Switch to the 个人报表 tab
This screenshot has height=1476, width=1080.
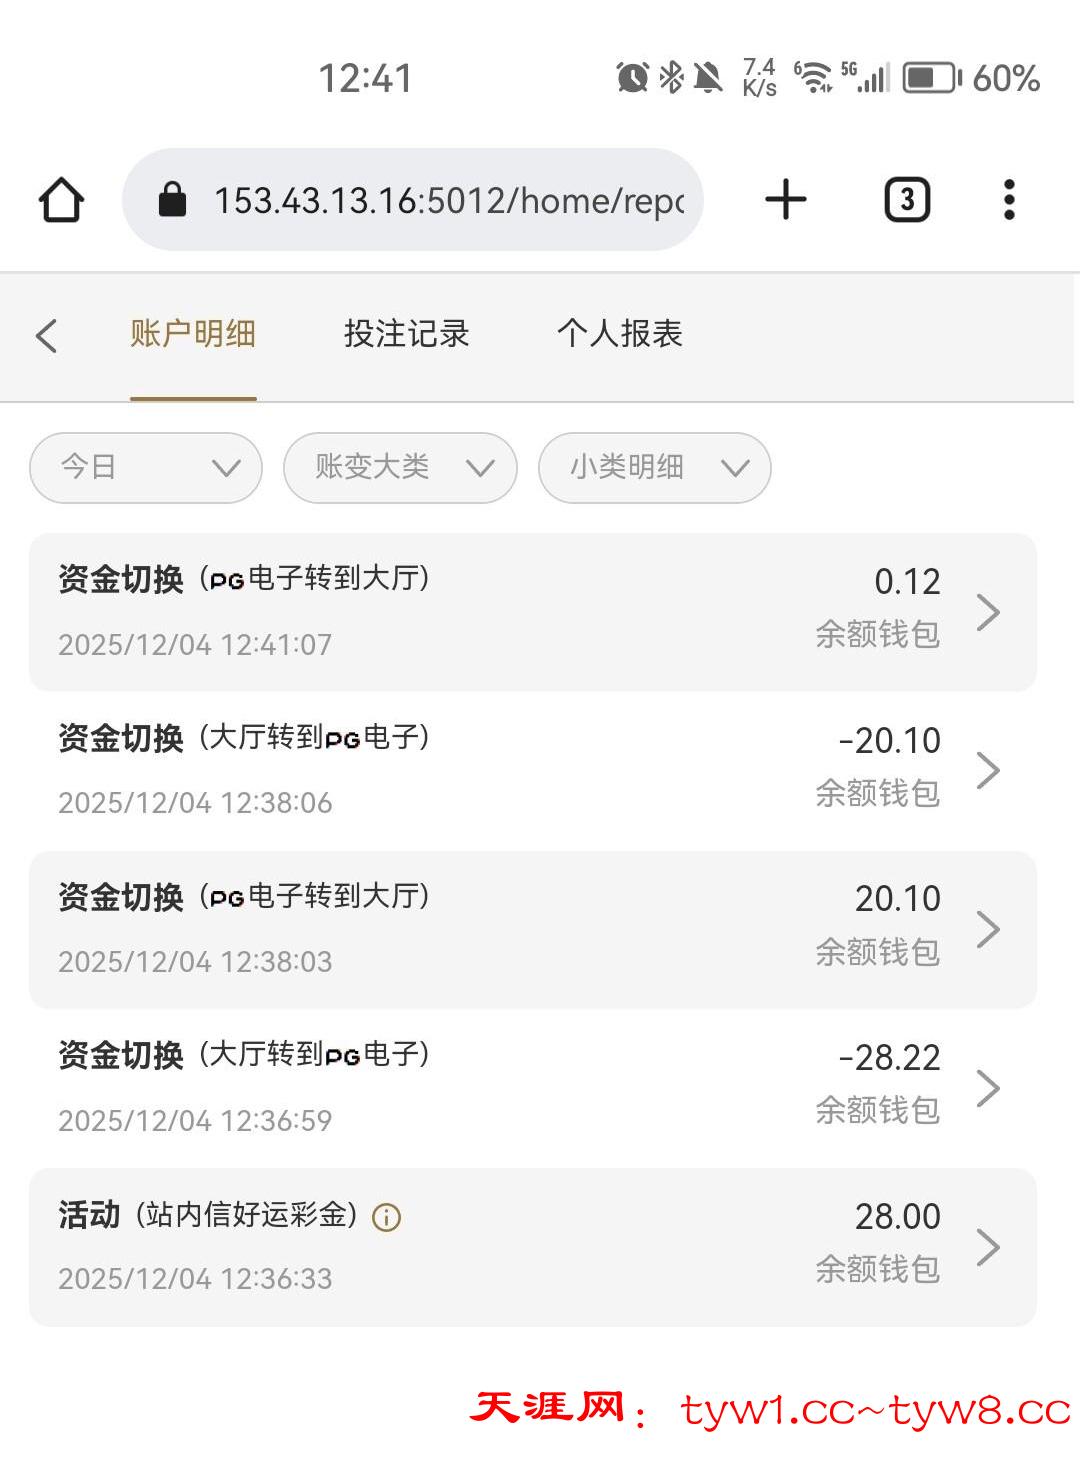(x=619, y=334)
